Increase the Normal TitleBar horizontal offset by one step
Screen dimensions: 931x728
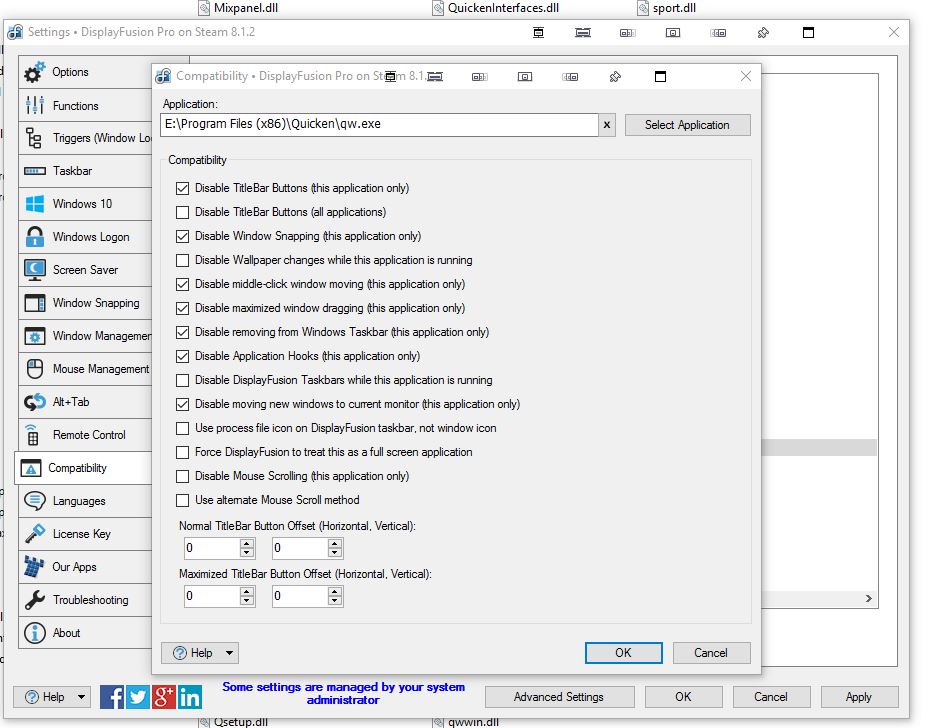247,543
